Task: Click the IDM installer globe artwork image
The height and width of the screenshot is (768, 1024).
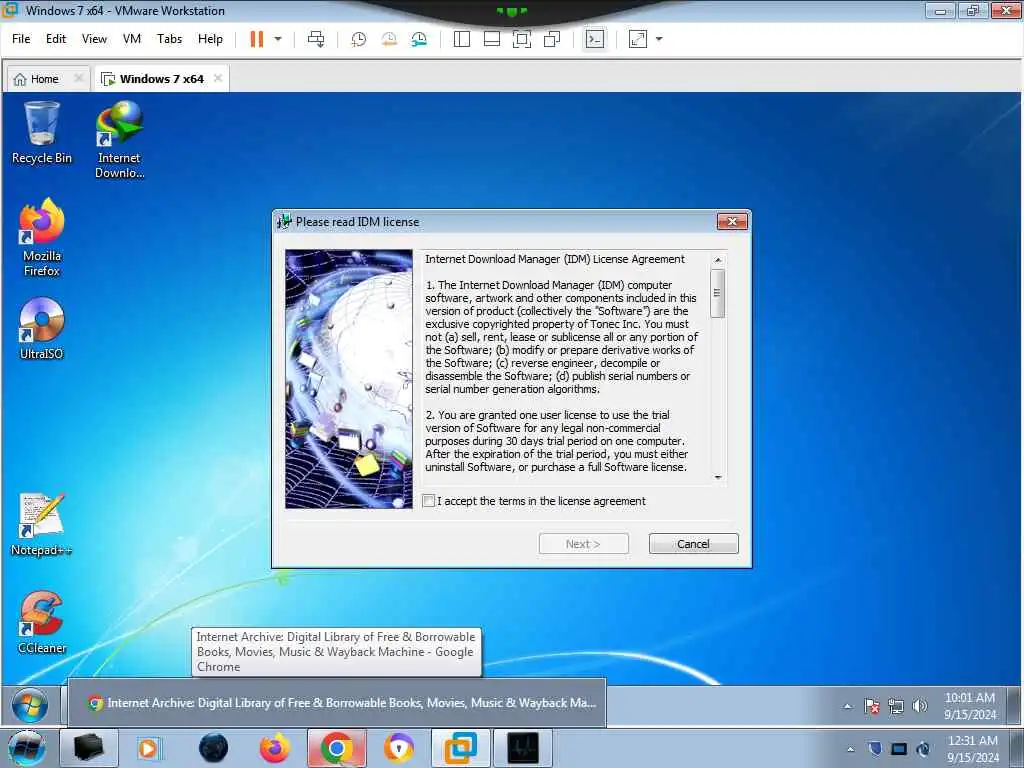Action: (x=349, y=379)
